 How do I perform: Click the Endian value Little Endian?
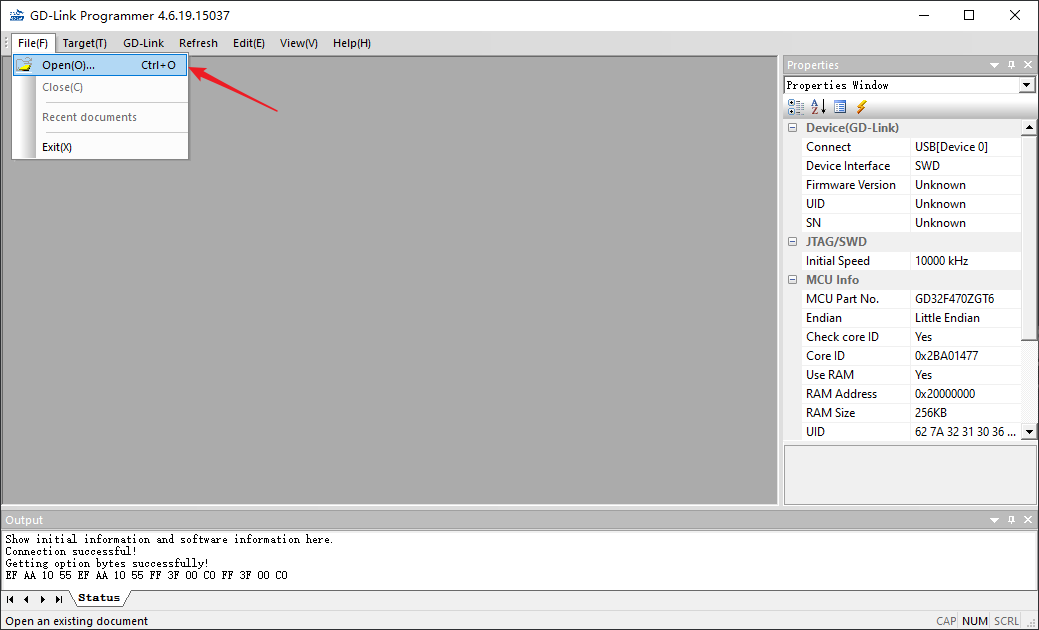coord(947,318)
